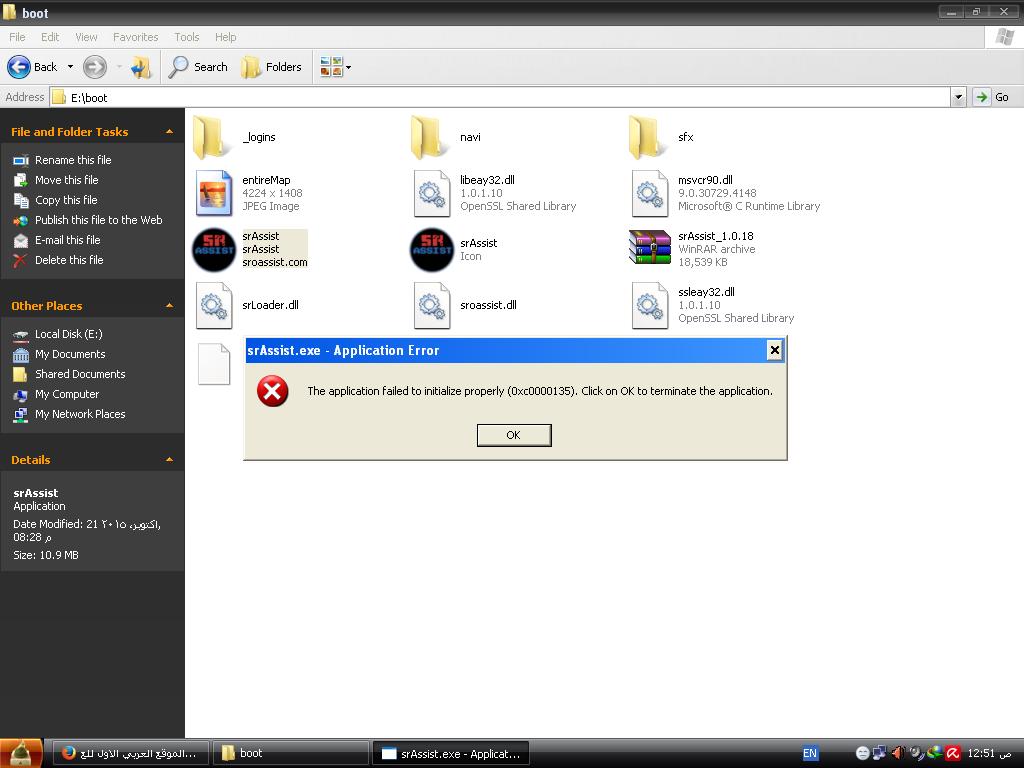Click the Rename this file link
The height and width of the screenshot is (768, 1024).
point(73,160)
